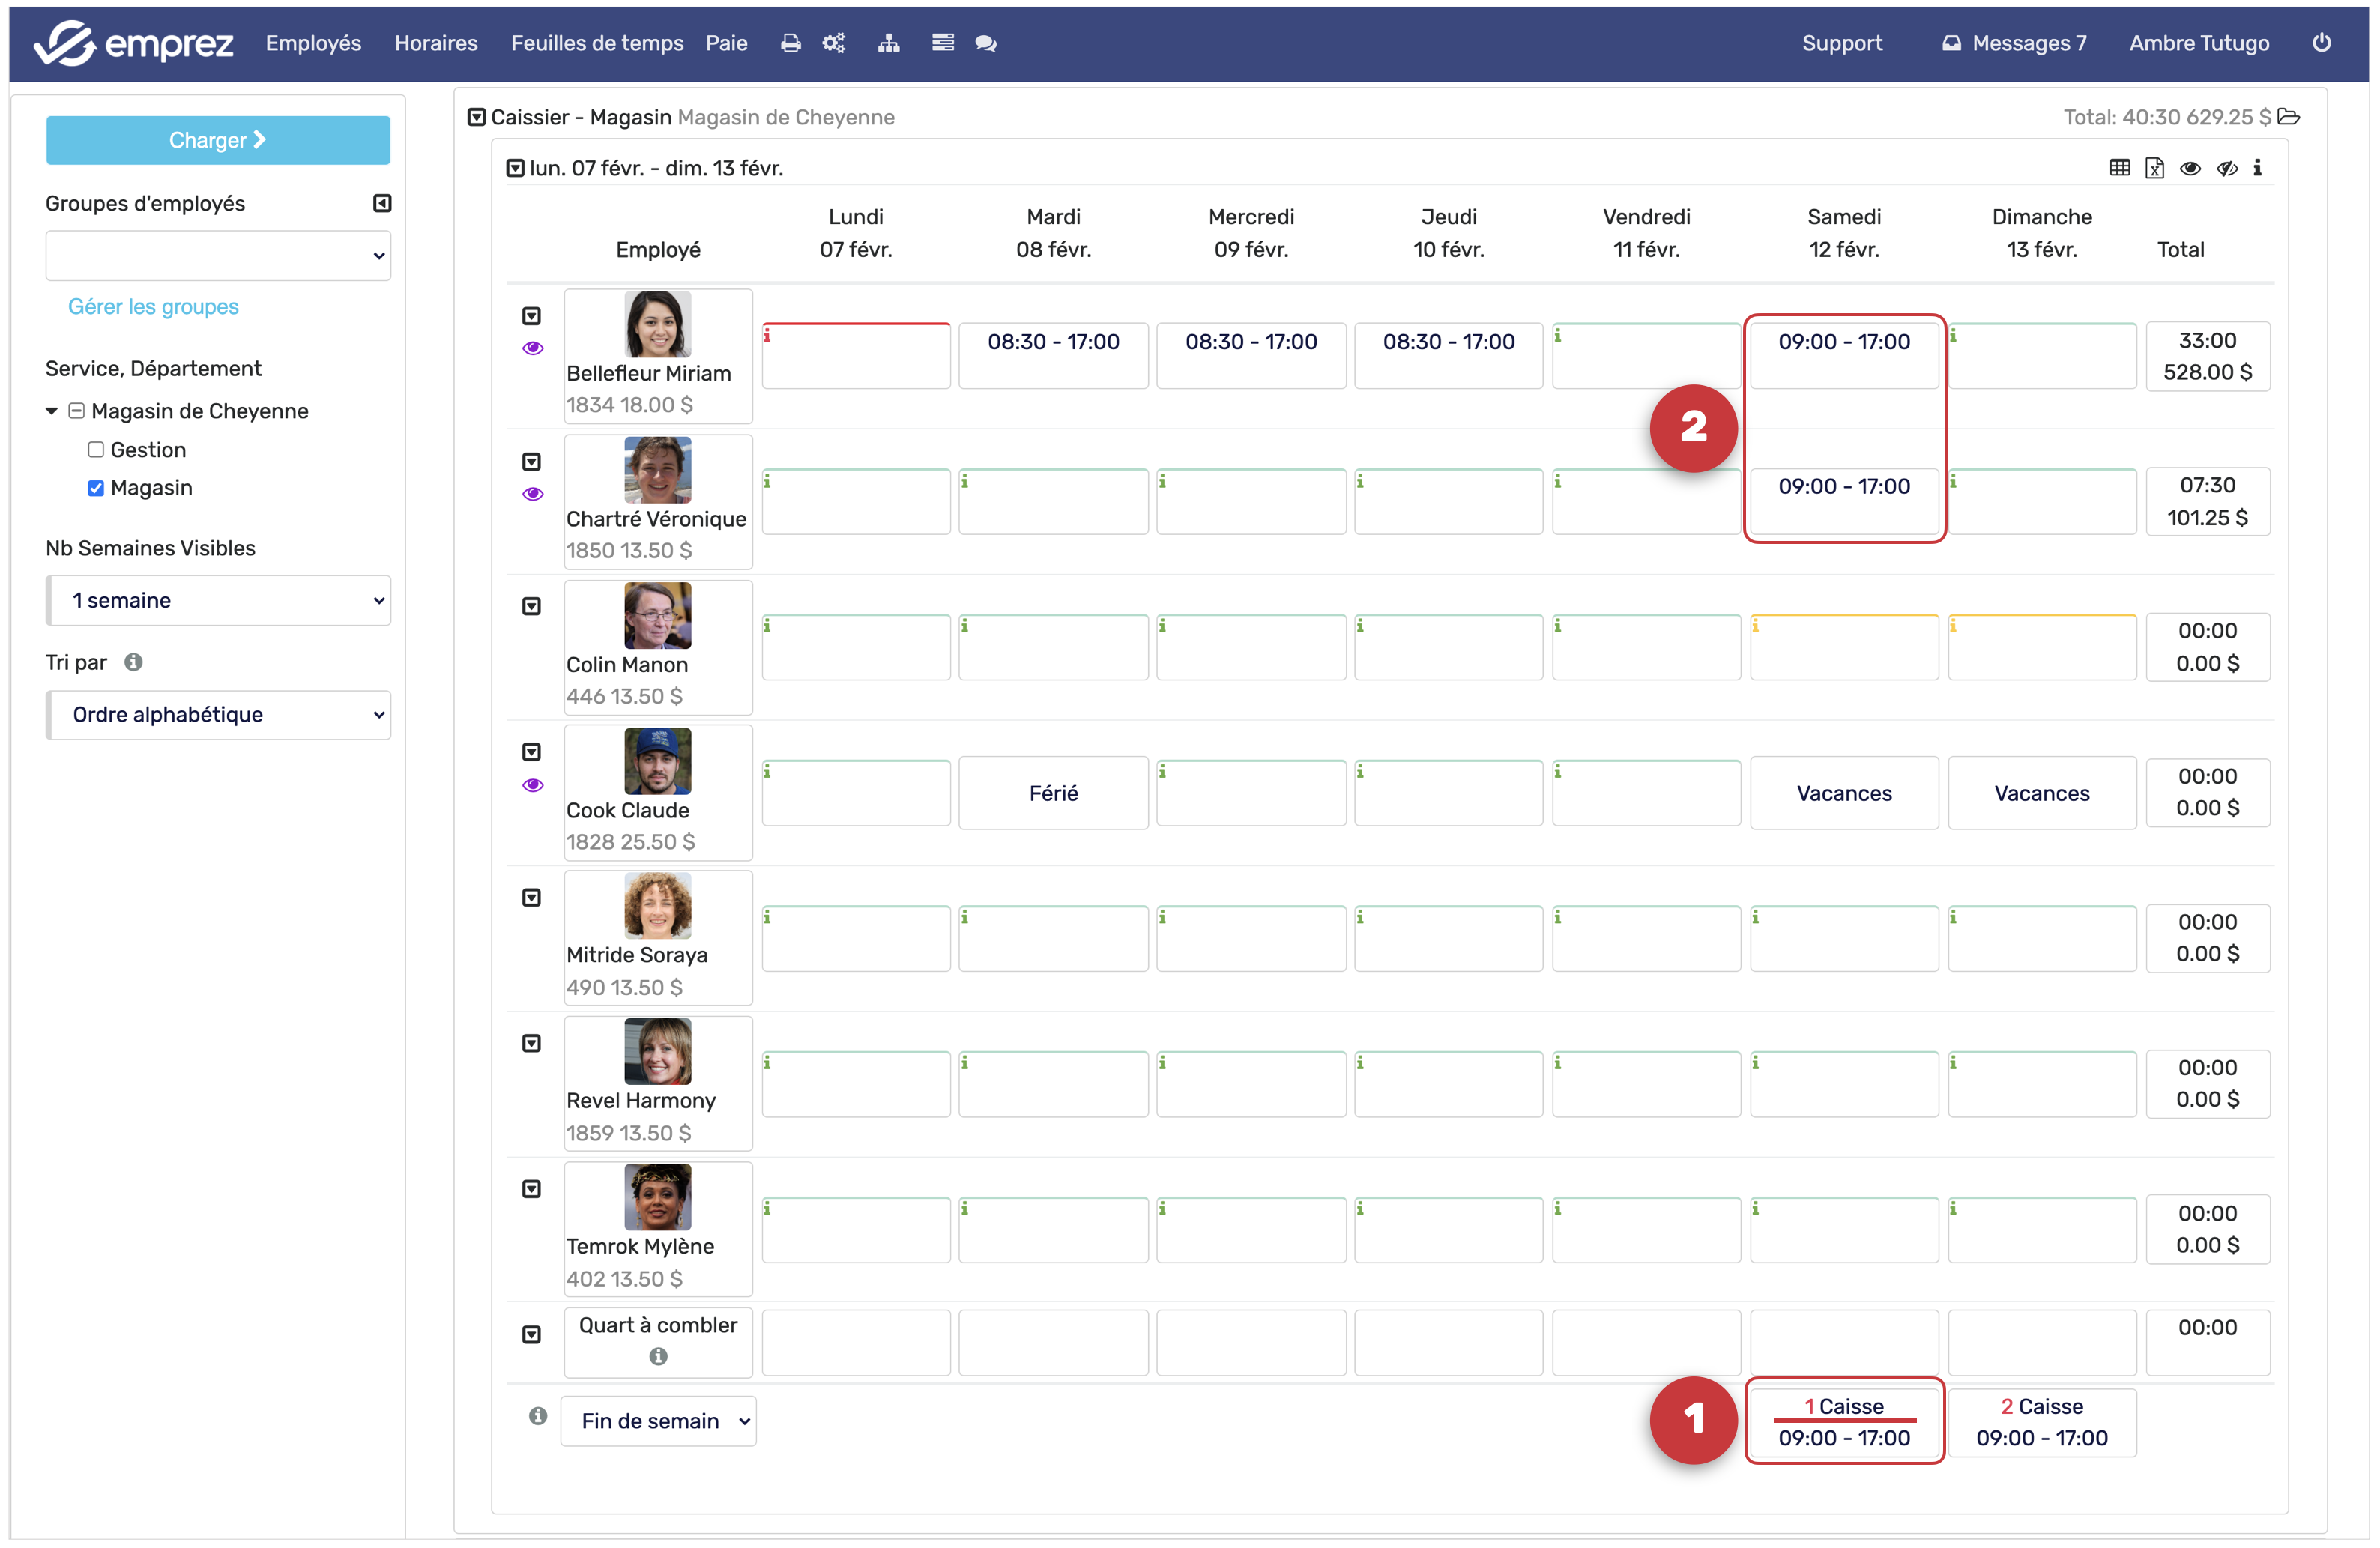Viewport: 2380px width, 1548px height.
Task: Export the week with the Excel file icon
Action: pos(2155,168)
